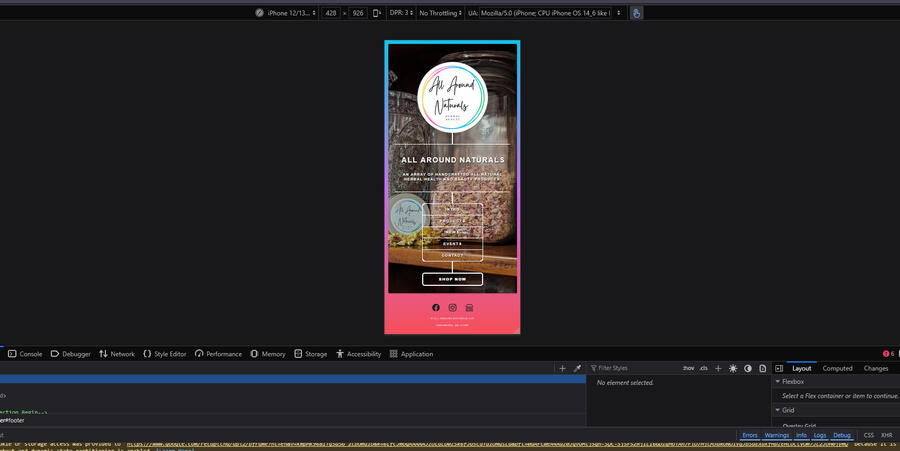Toggle the .cls class panel

click(x=703, y=368)
